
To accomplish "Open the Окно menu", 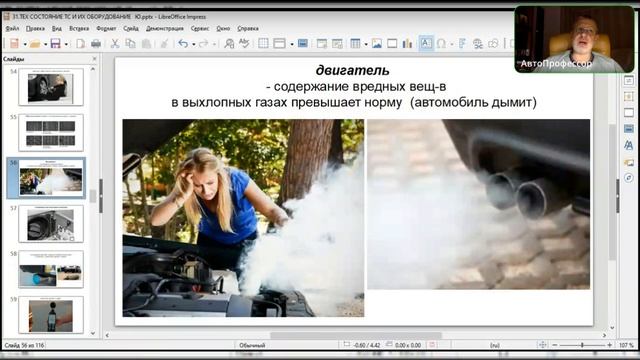I will coord(223,29).
